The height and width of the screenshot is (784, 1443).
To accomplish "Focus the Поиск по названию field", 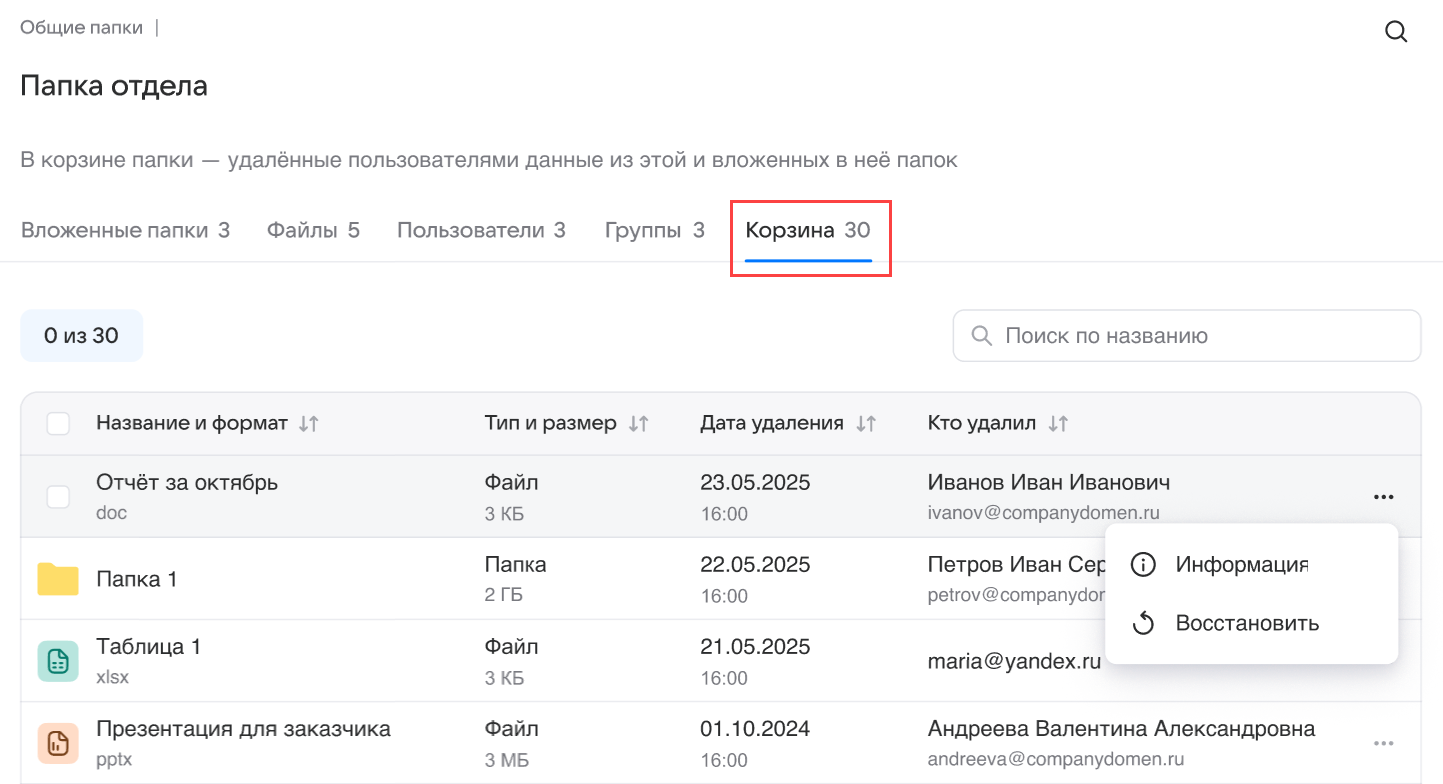I will [1200, 336].
